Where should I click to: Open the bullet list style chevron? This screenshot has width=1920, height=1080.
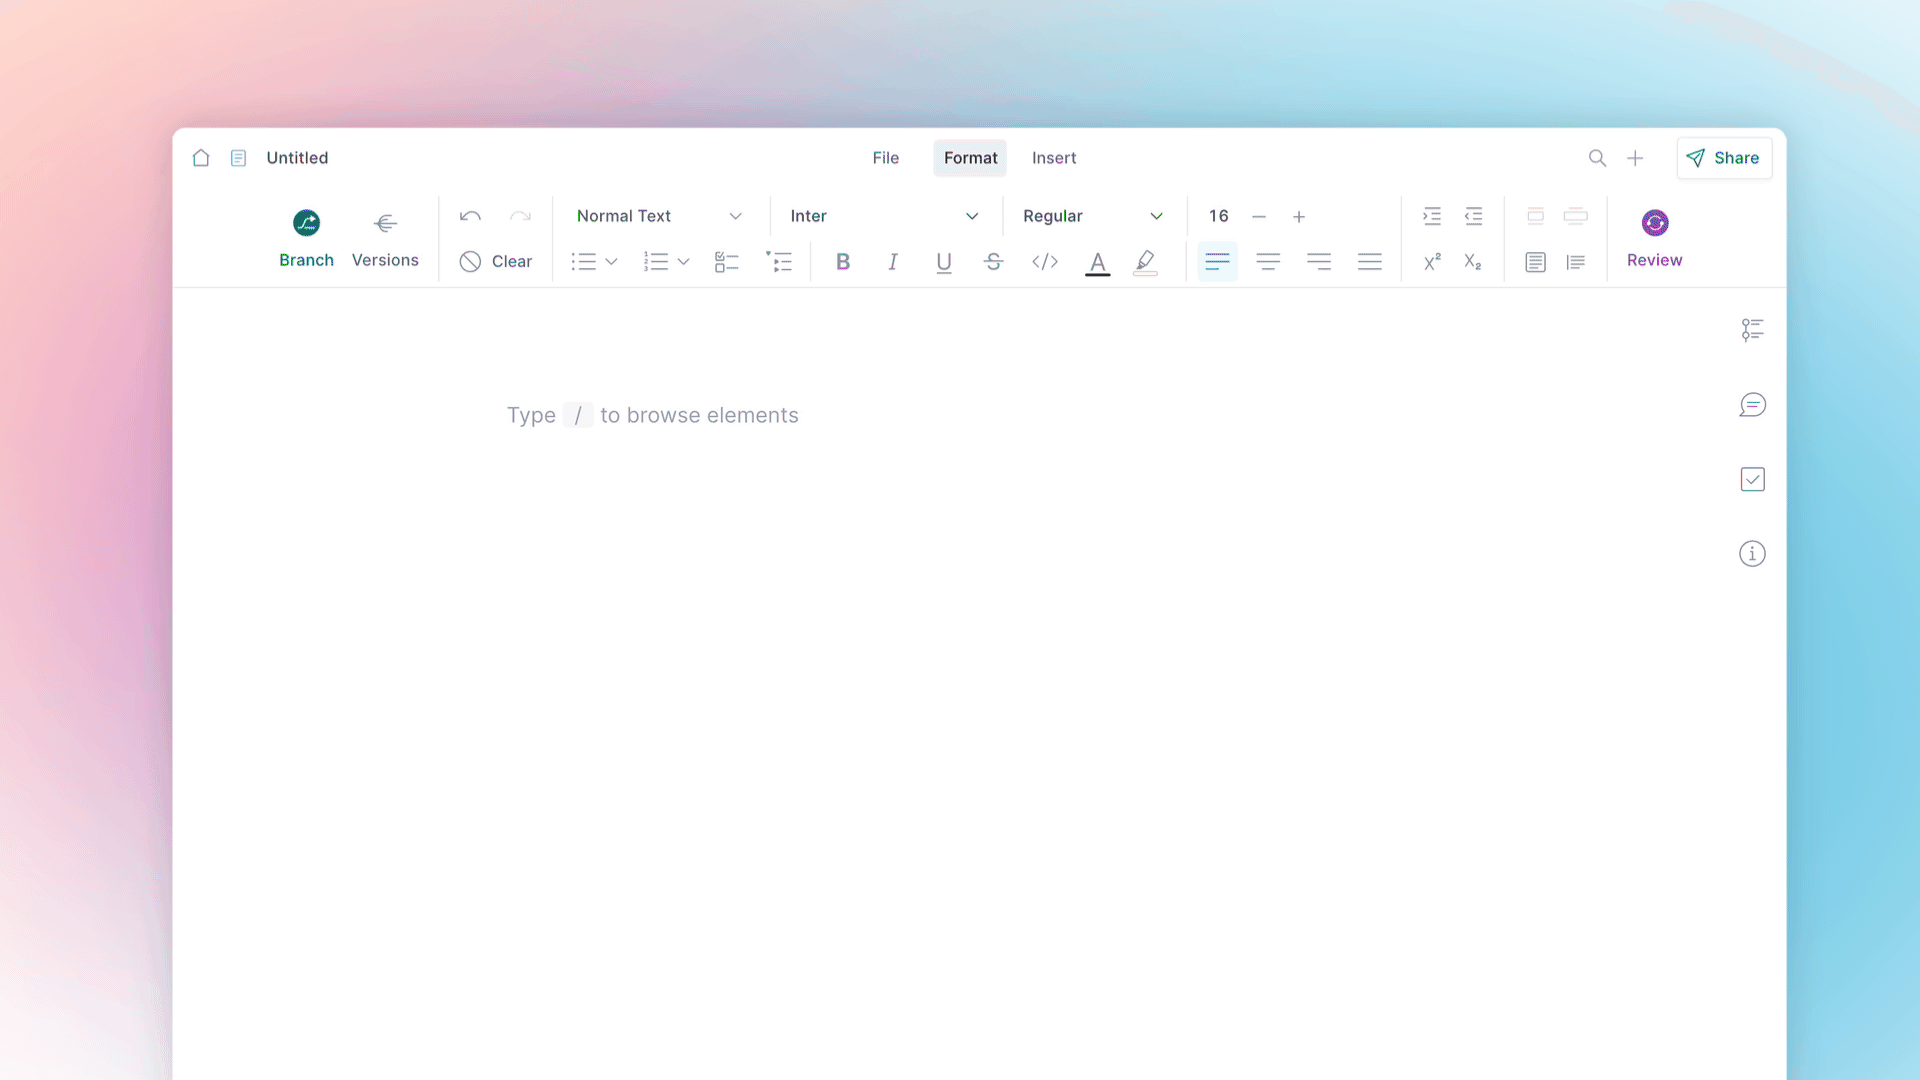611,261
